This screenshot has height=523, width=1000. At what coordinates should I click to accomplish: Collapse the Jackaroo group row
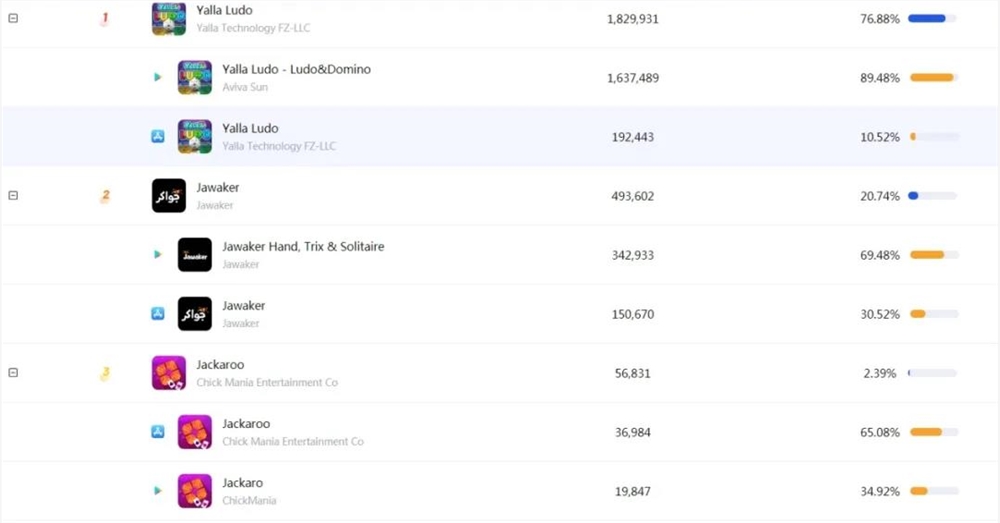click(x=13, y=373)
